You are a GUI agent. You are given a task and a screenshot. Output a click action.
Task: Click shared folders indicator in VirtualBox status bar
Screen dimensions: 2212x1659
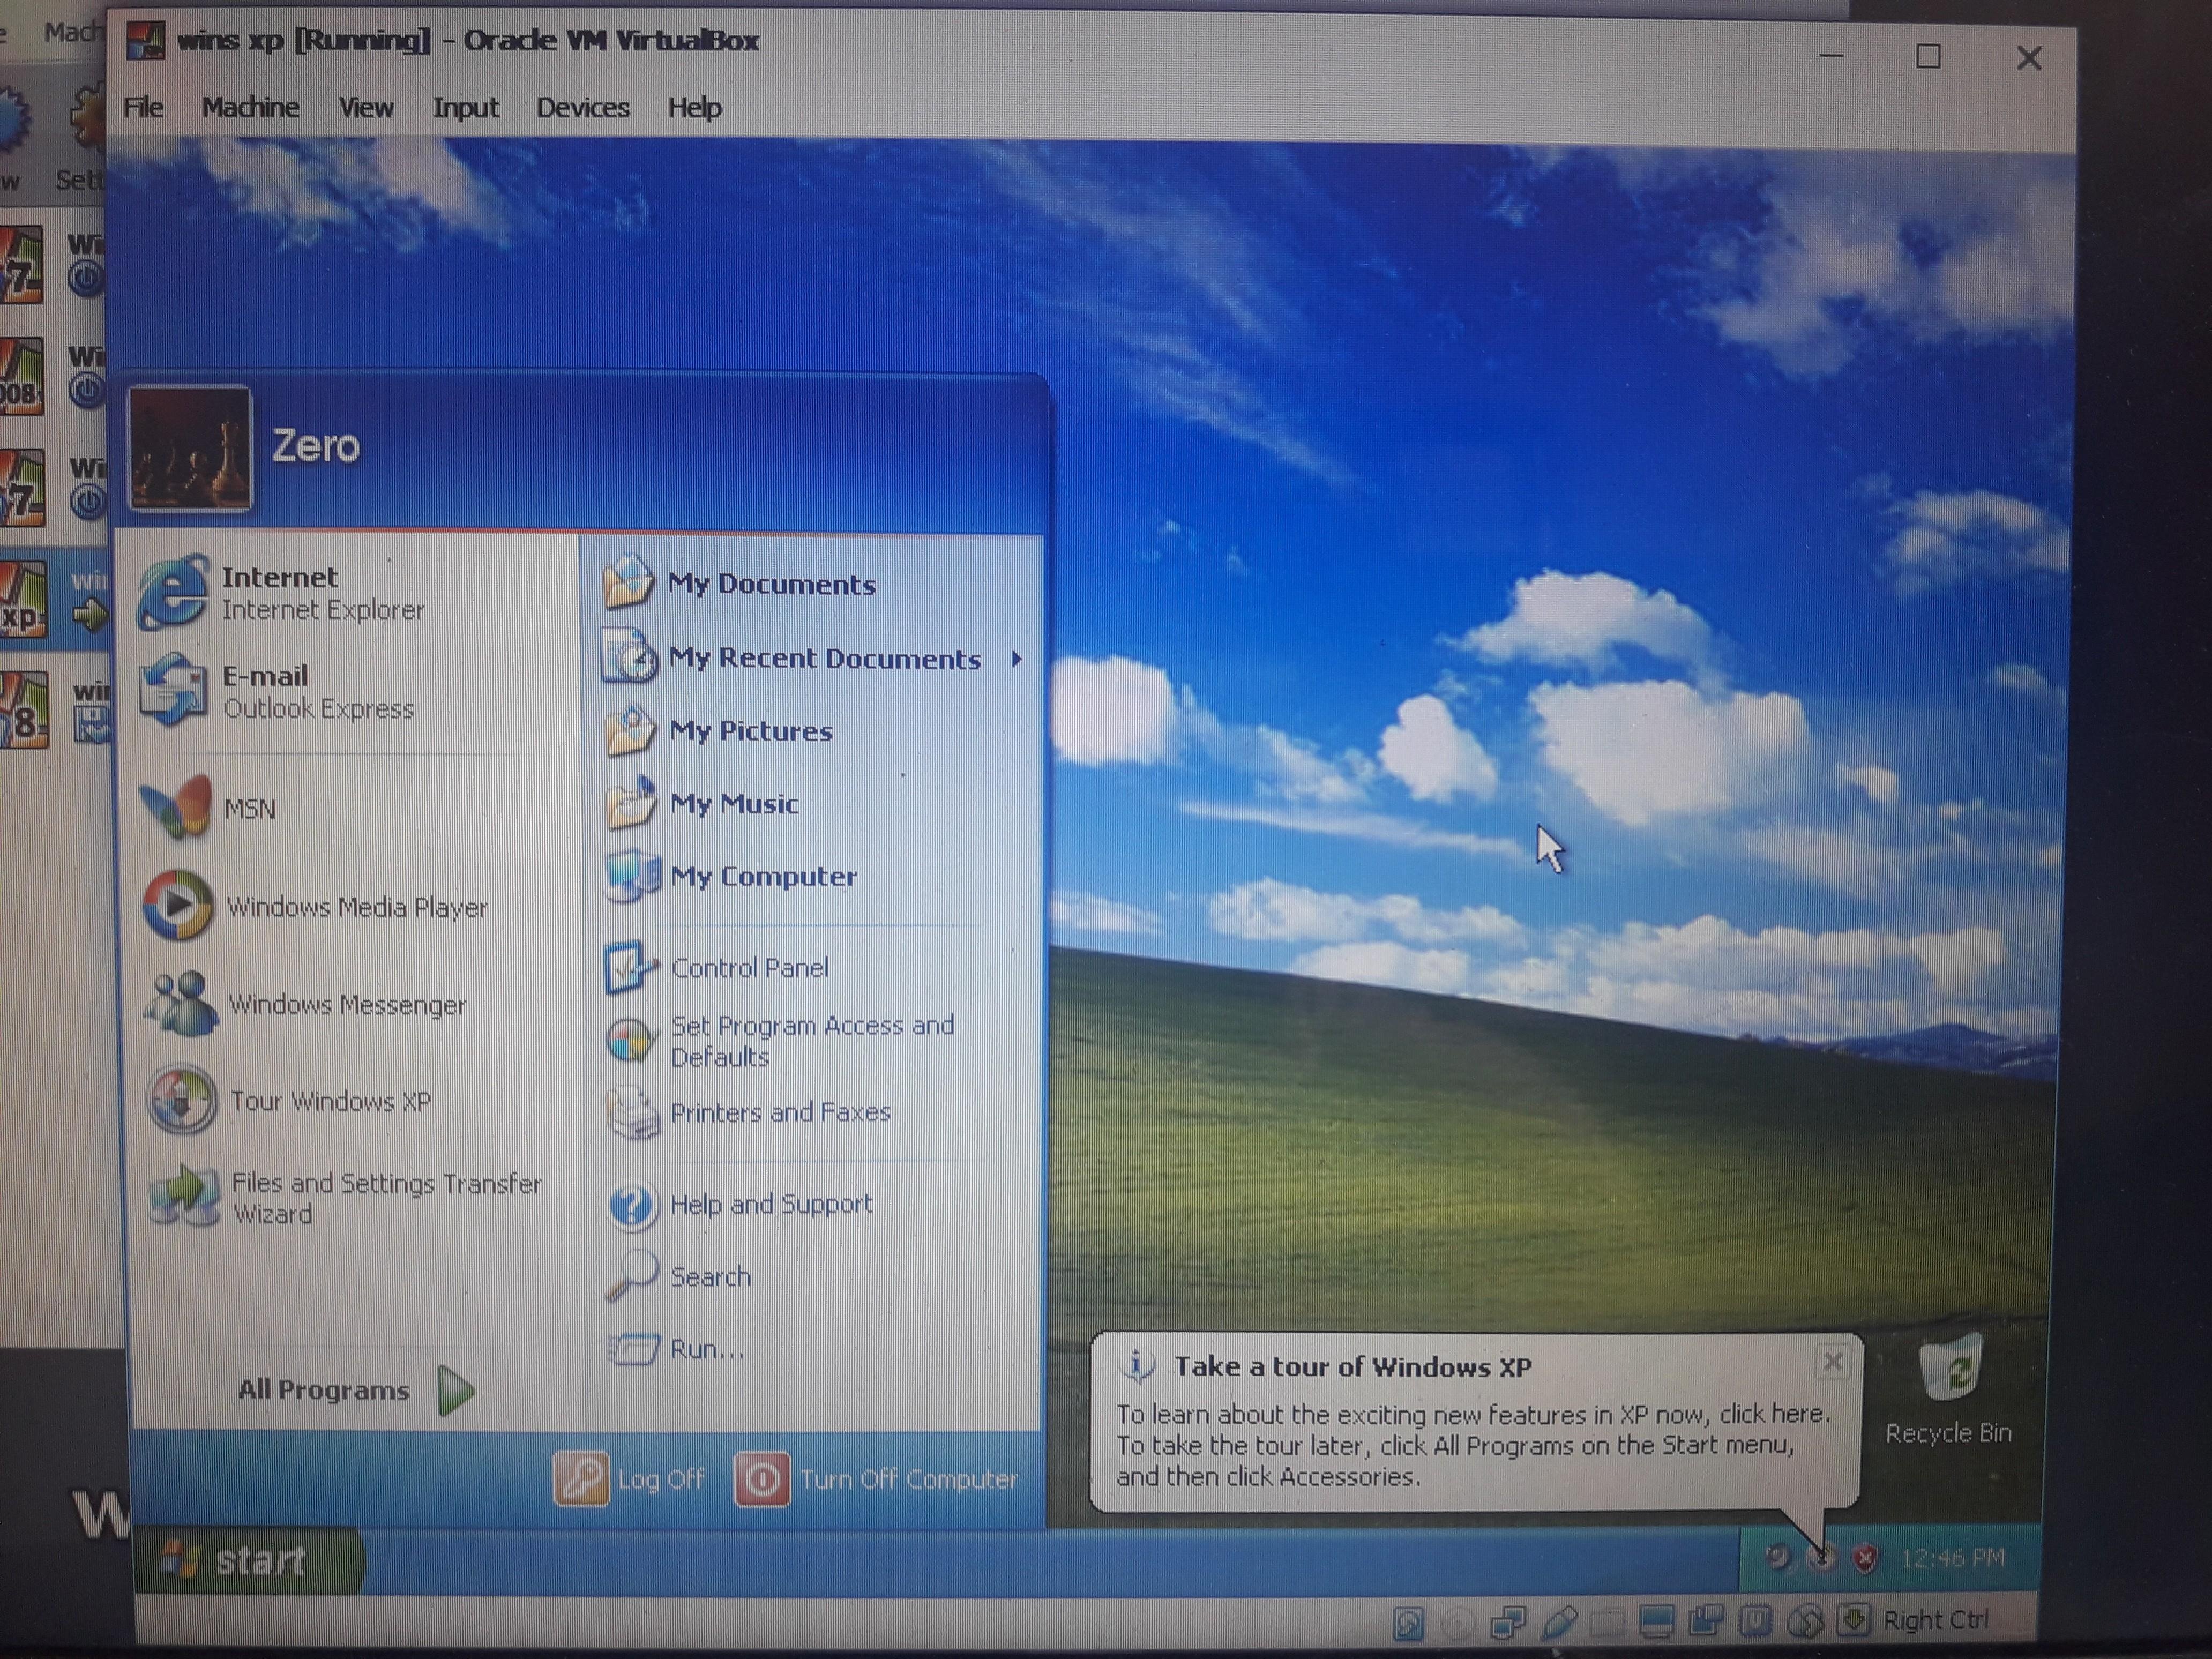click(1608, 1622)
